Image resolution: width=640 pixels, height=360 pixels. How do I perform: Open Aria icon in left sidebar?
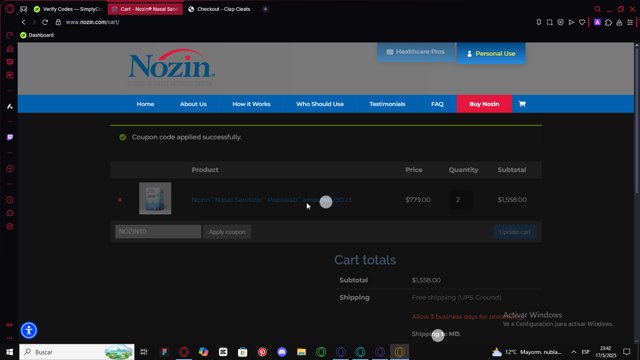coord(10,106)
